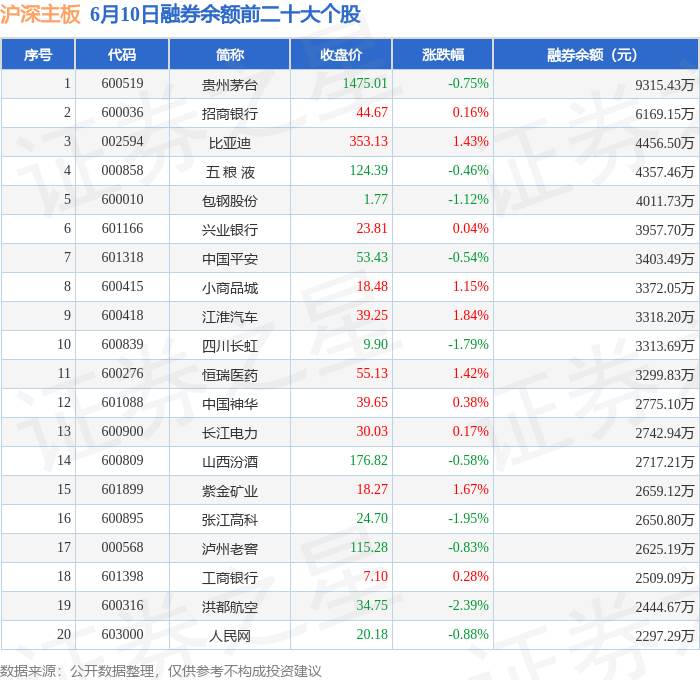Select stock name 招商银行
This screenshot has width=700, height=680.
230,113
